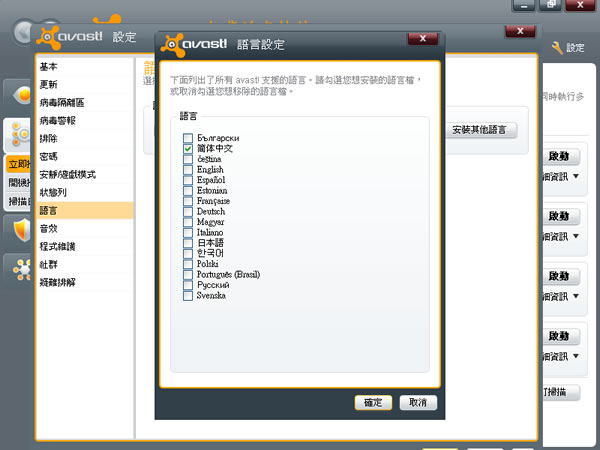The height and width of the screenshot is (450, 600).
Task: Select the 病毒隔離區 settings category
Action: point(85,103)
